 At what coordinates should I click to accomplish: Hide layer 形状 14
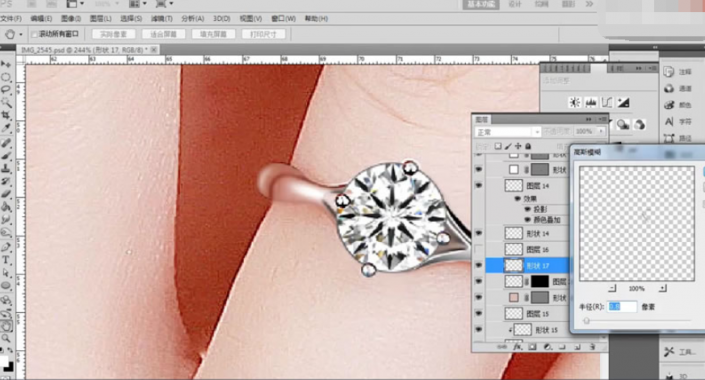click(x=478, y=233)
